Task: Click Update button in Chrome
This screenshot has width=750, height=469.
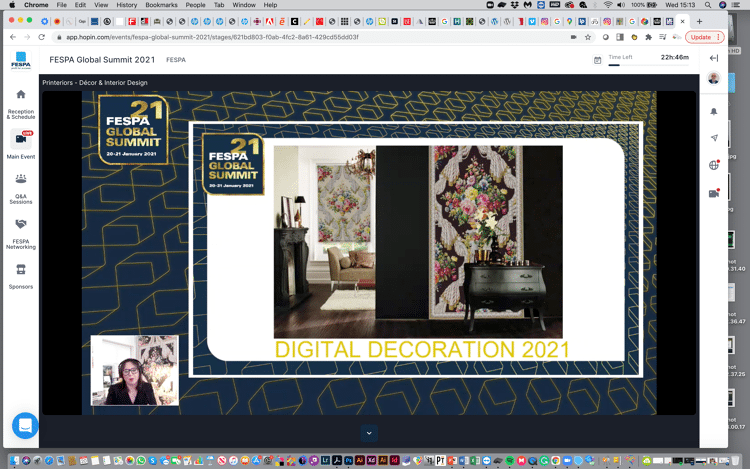Action: pyautogui.click(x=705, y=37)
